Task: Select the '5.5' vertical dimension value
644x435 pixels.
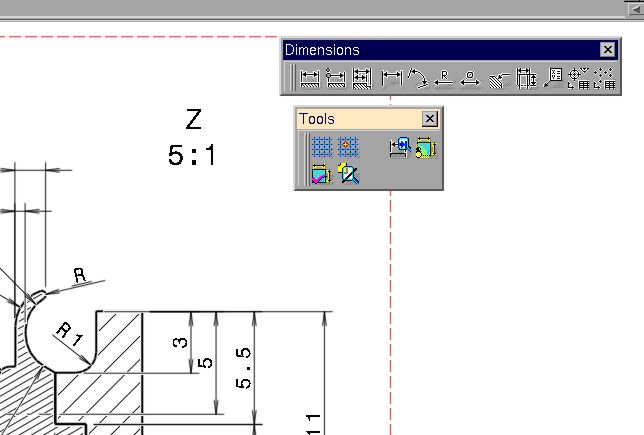Action: [x=243, y=368]
